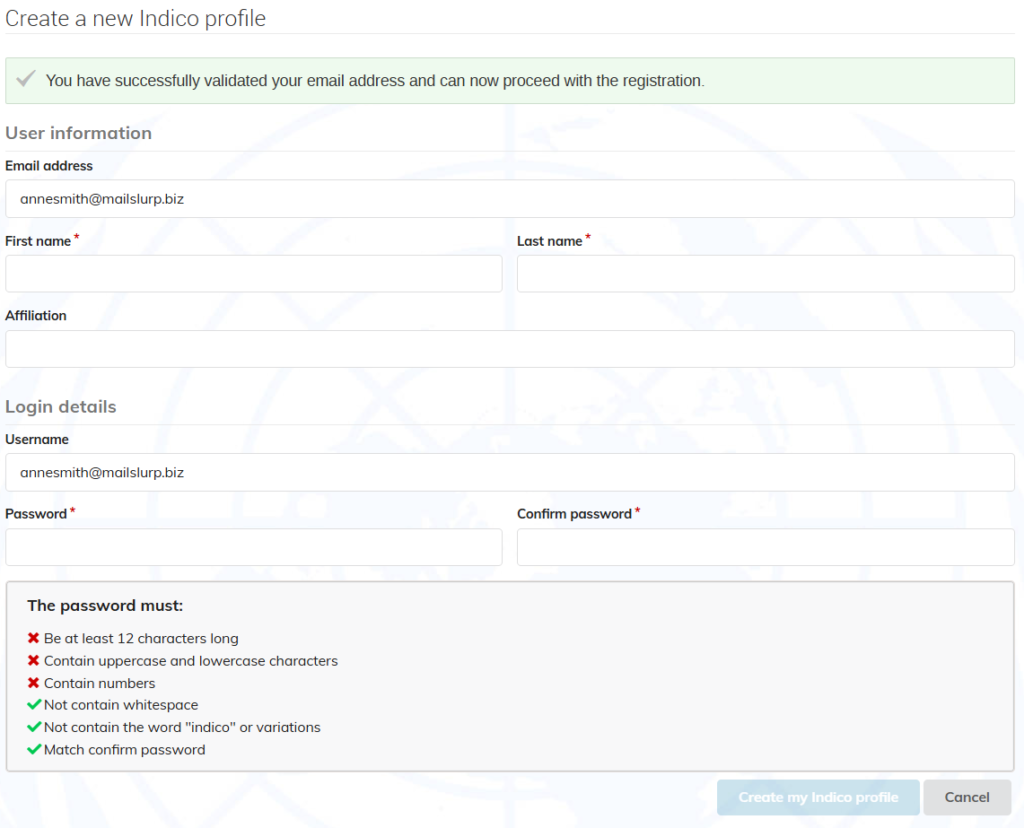Image resolution: width=1024 pixels, height=828 pixels.
Task: Click the "Login details" section heading
Action: click(61, 407)
